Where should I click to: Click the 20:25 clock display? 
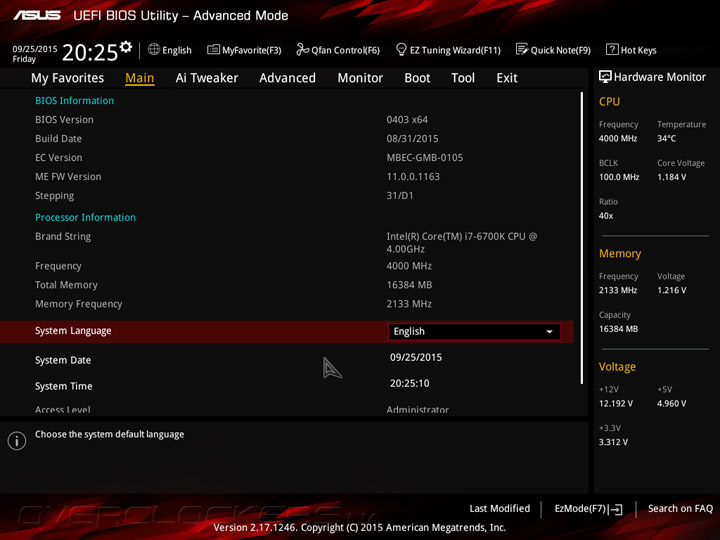[x=90, y=52]
